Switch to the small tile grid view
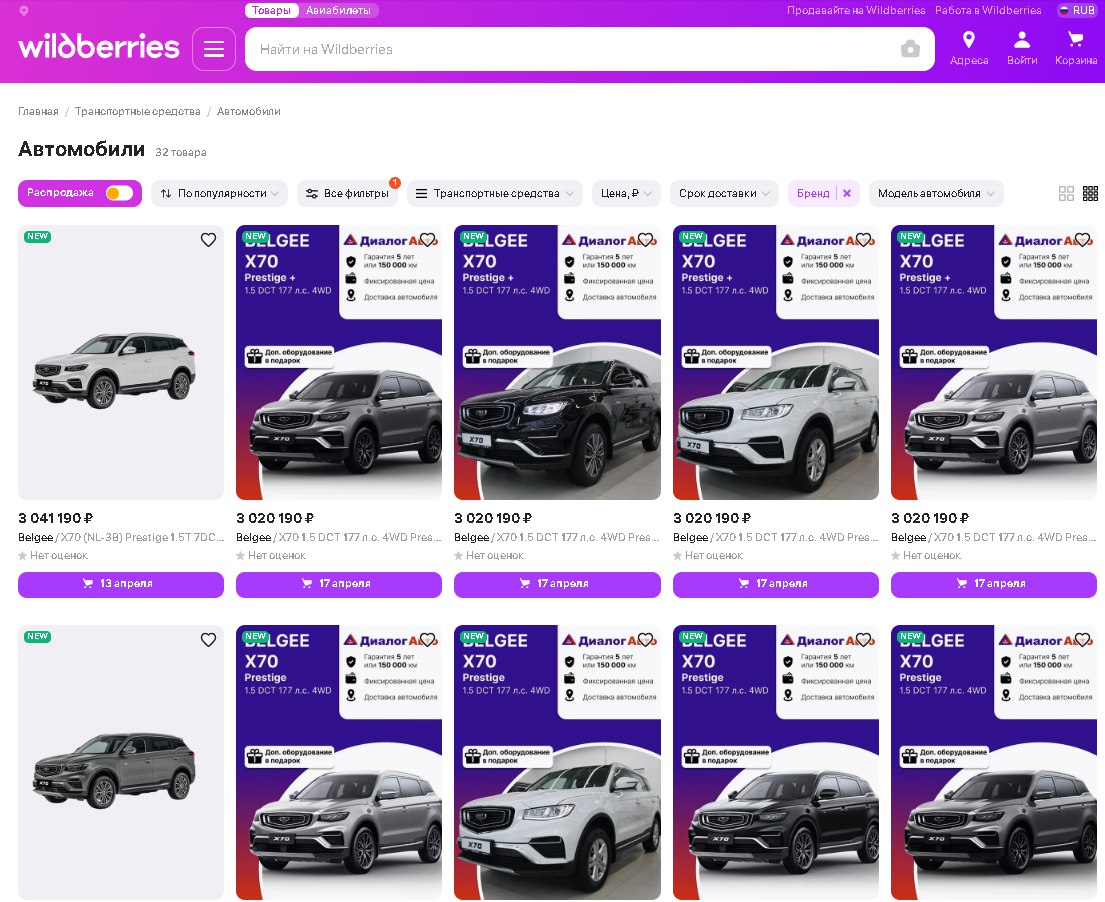 pos(1090,194)
